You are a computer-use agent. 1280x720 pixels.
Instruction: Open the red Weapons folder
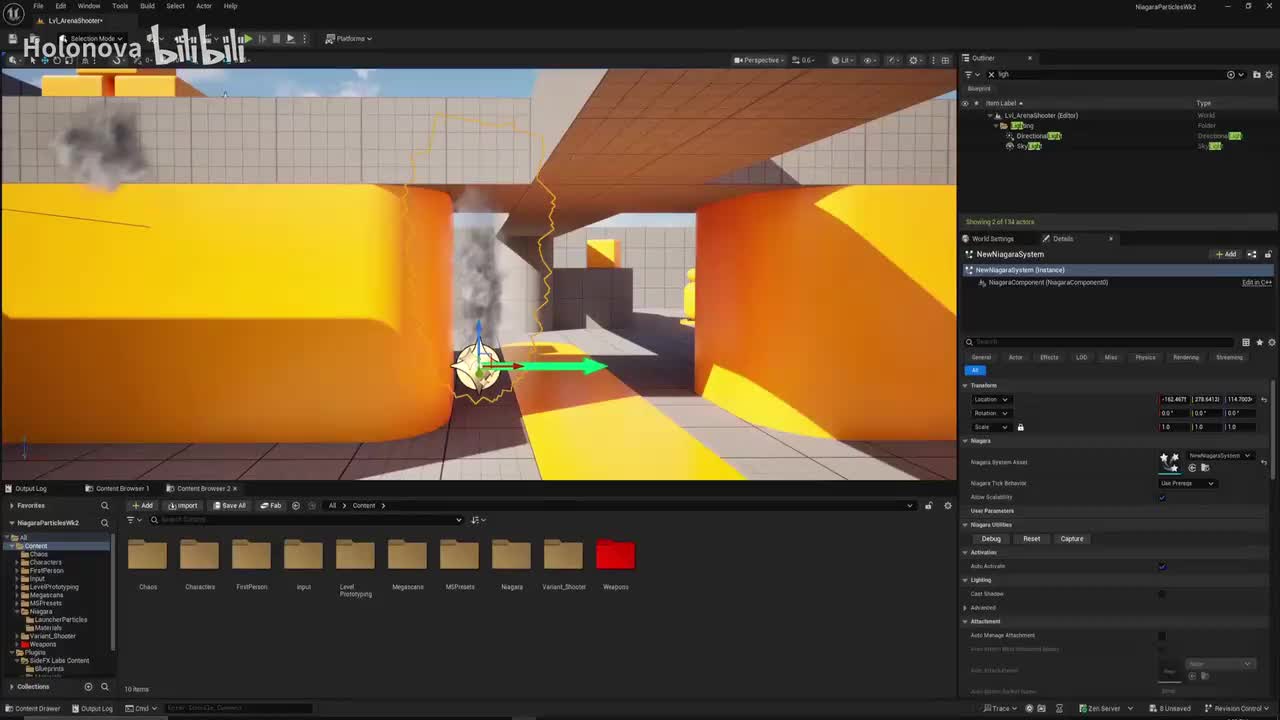[x=615, y=556]
